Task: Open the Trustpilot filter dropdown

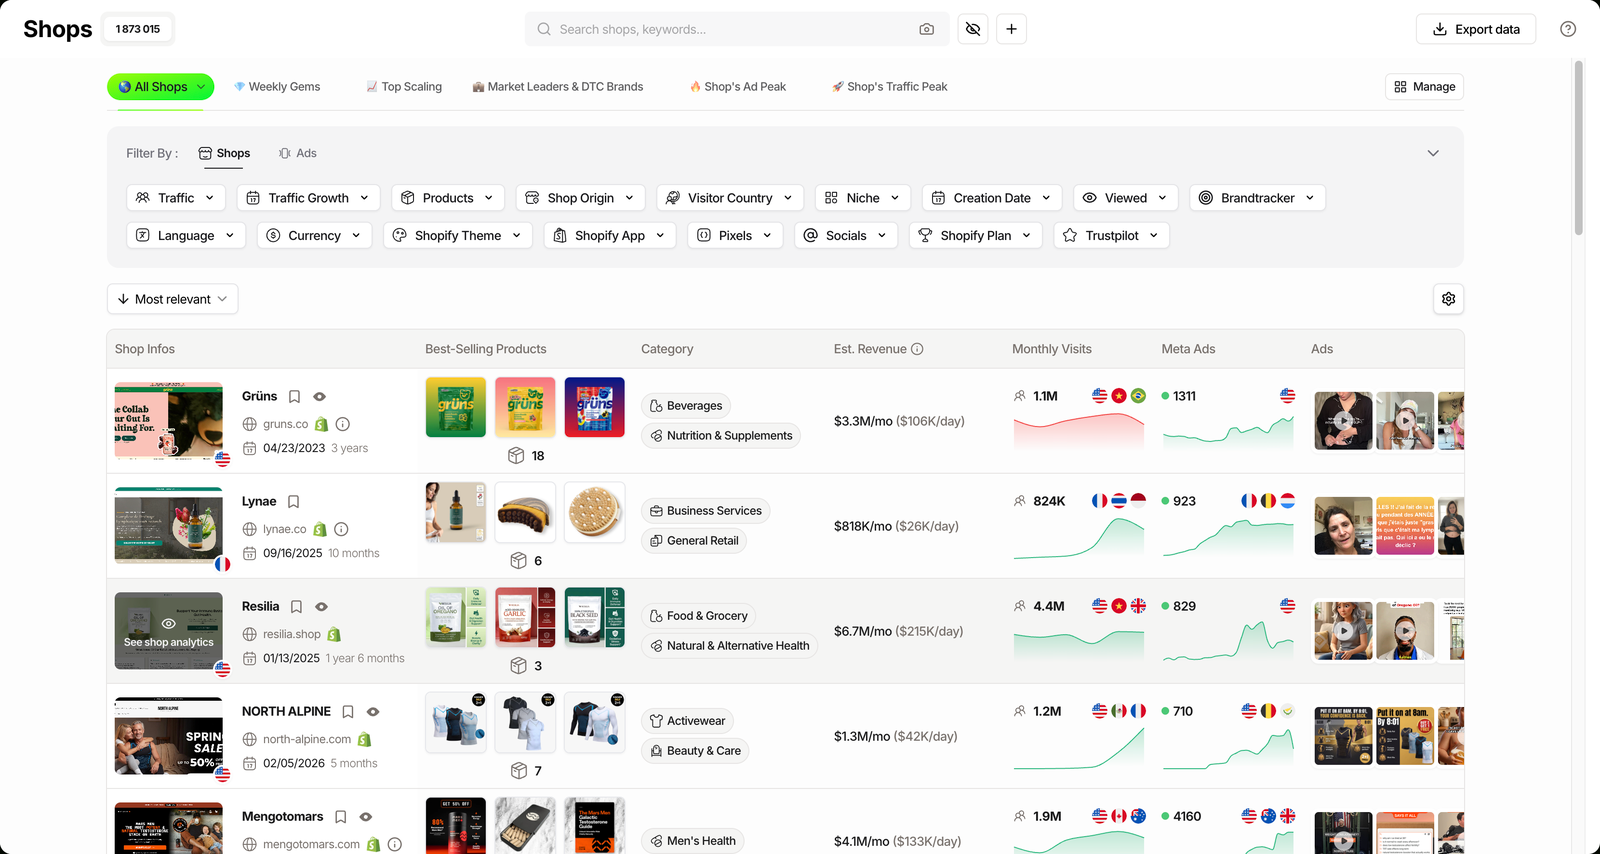Action: click(x=1112, y=236)
